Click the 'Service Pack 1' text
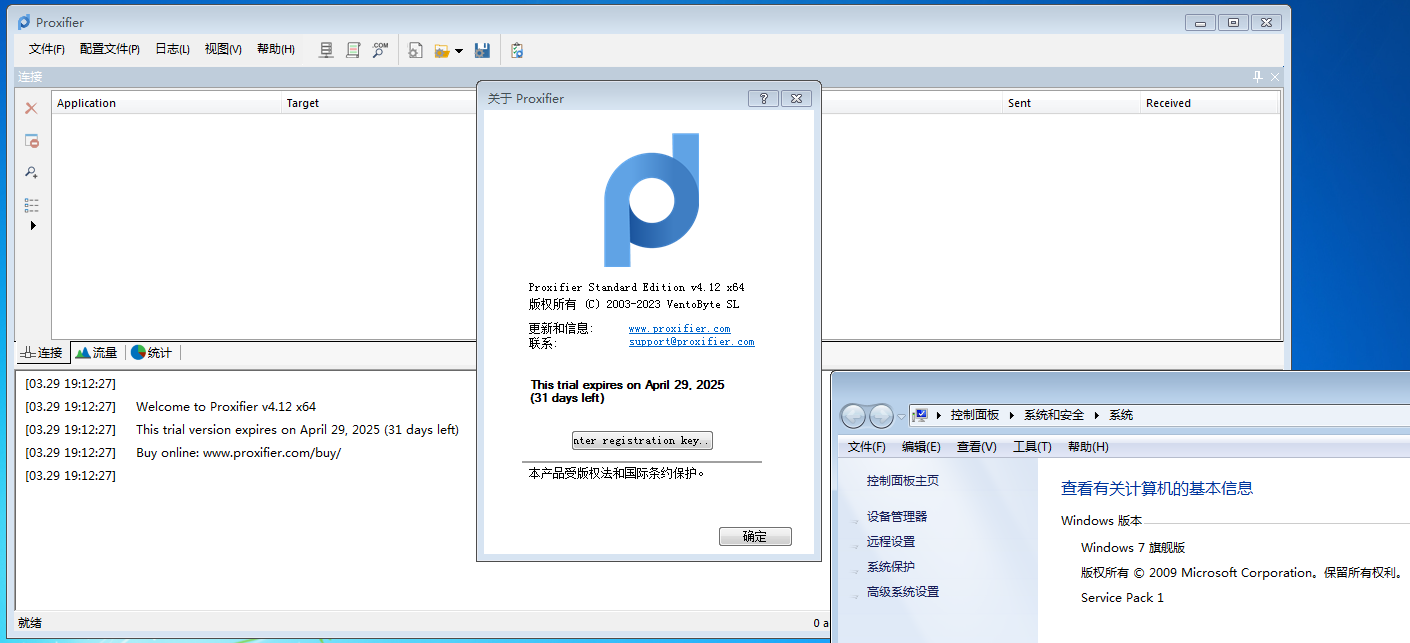This screenshot has height=643, width=1410. tap(1122, 598)
